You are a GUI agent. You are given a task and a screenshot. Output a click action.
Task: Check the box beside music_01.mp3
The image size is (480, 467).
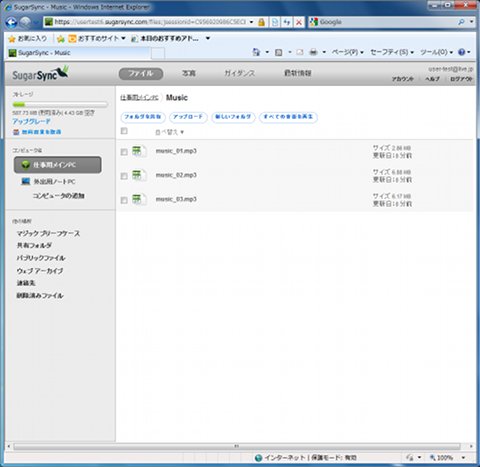124,152
